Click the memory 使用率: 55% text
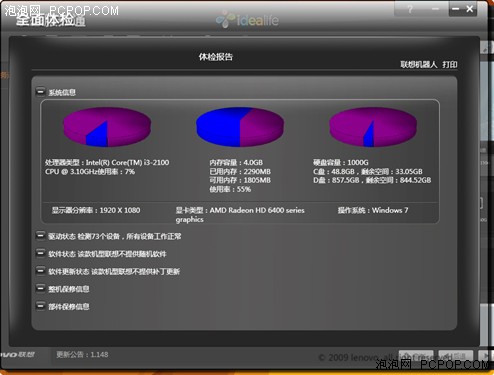Image resolution: width=494 pixels, height=375 pixels. tap(230, 189)
